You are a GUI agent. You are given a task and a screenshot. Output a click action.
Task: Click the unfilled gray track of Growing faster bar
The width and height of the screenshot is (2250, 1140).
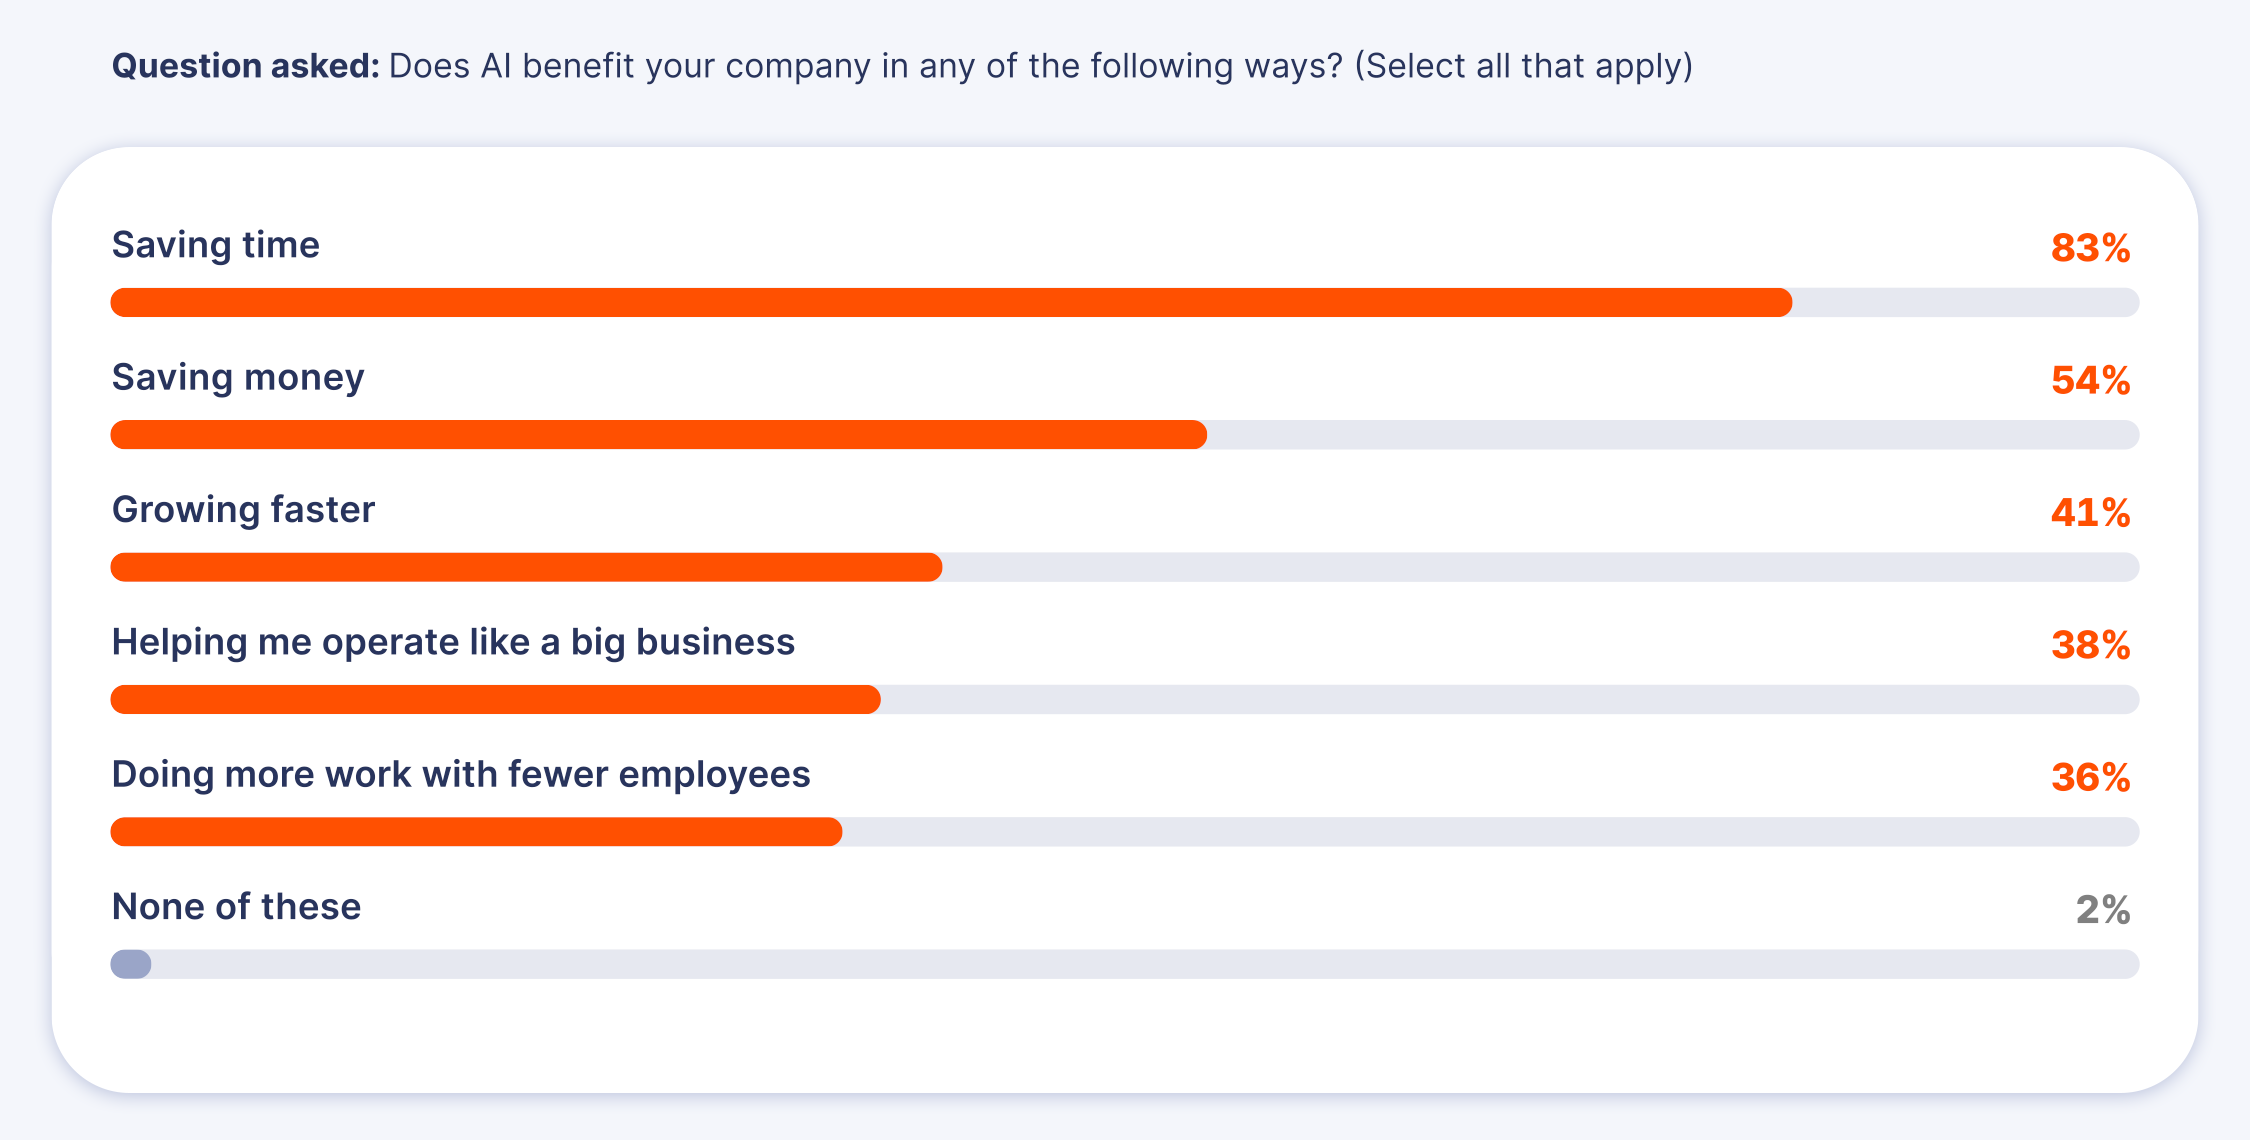1541,567
